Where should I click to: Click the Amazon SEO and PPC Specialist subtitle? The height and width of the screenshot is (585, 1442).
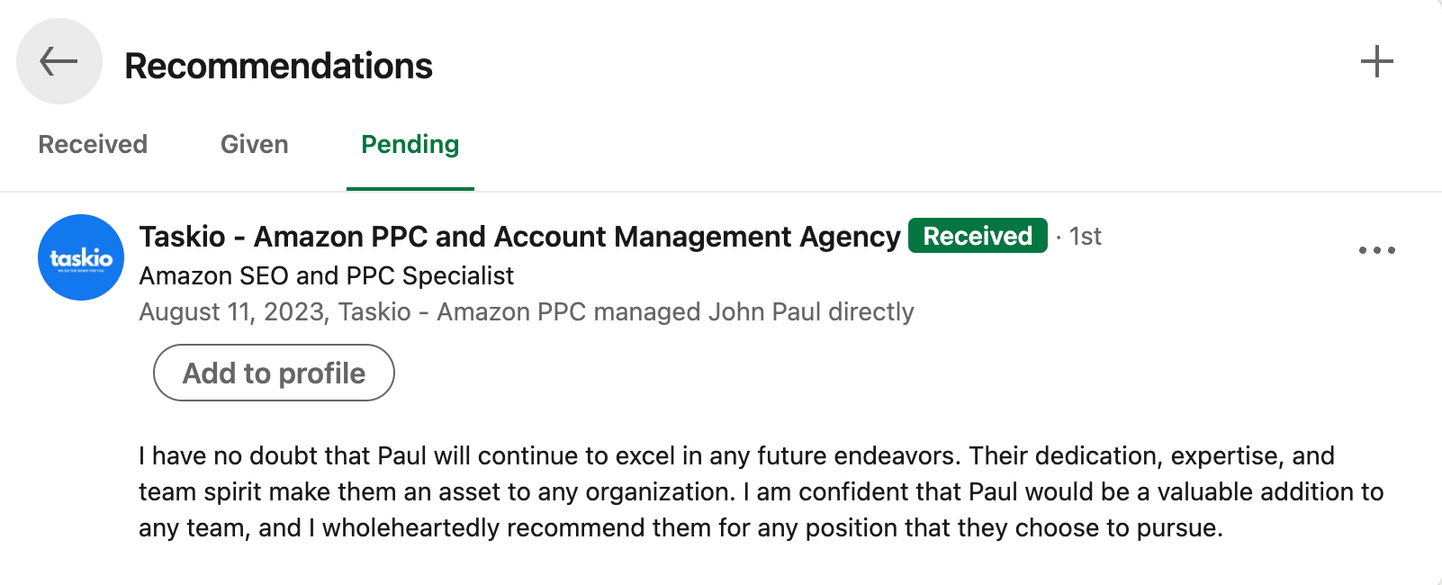tap(326, 275)
